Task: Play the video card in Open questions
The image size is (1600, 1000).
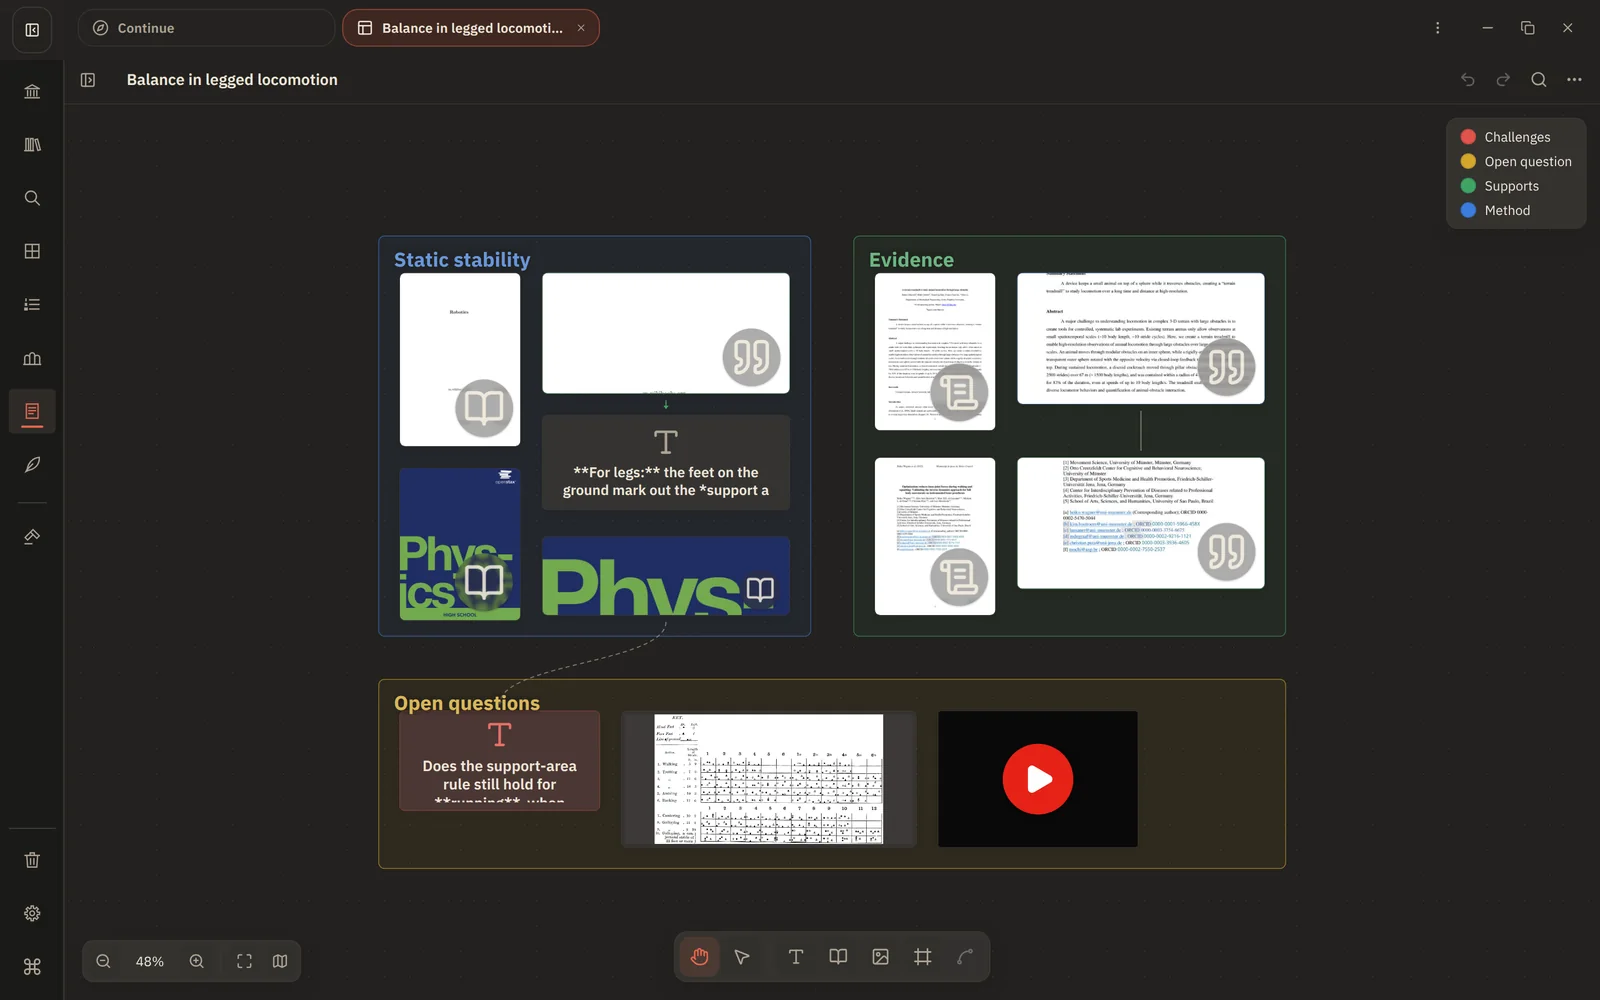Action: [x=1038, y=779]
